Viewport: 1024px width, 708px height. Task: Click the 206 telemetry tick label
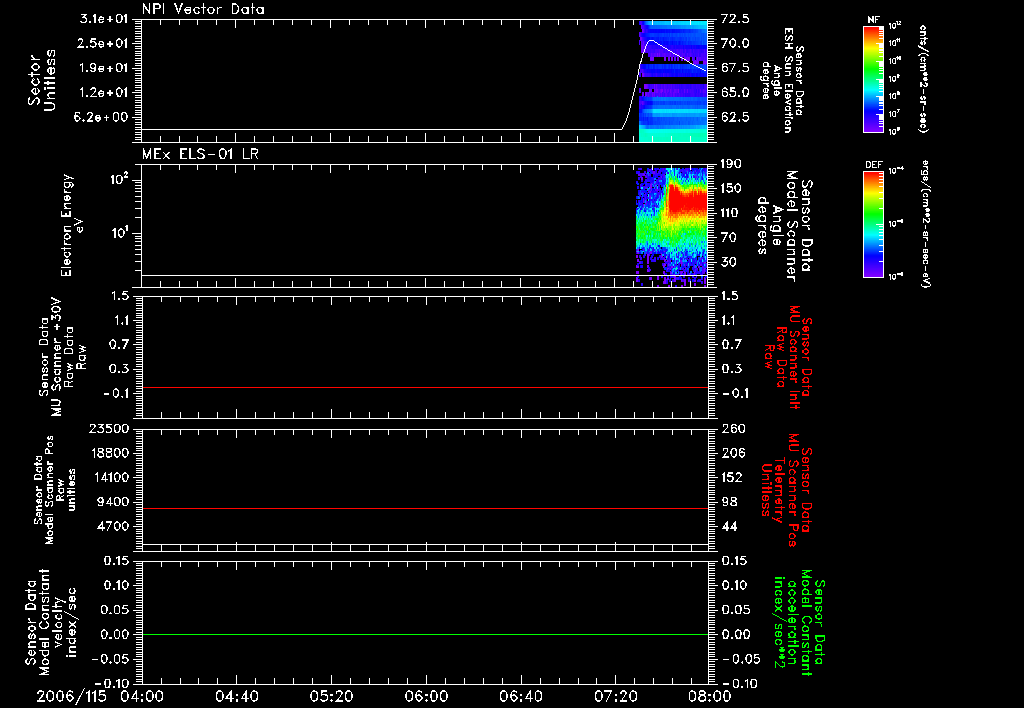tap(732, 453)
